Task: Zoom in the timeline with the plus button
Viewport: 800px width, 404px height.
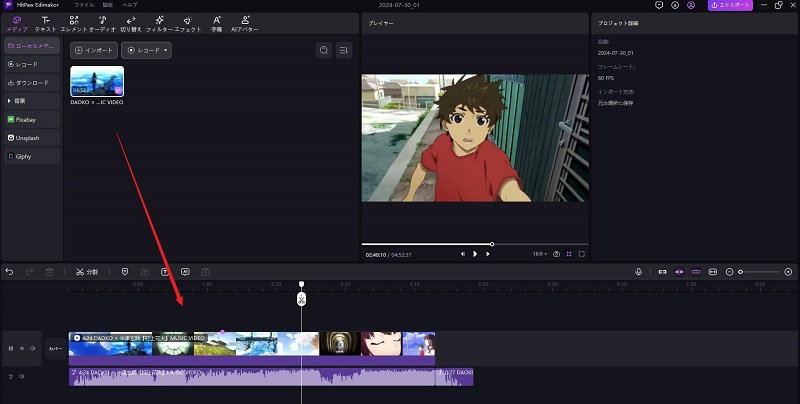Action: point(788,272)
